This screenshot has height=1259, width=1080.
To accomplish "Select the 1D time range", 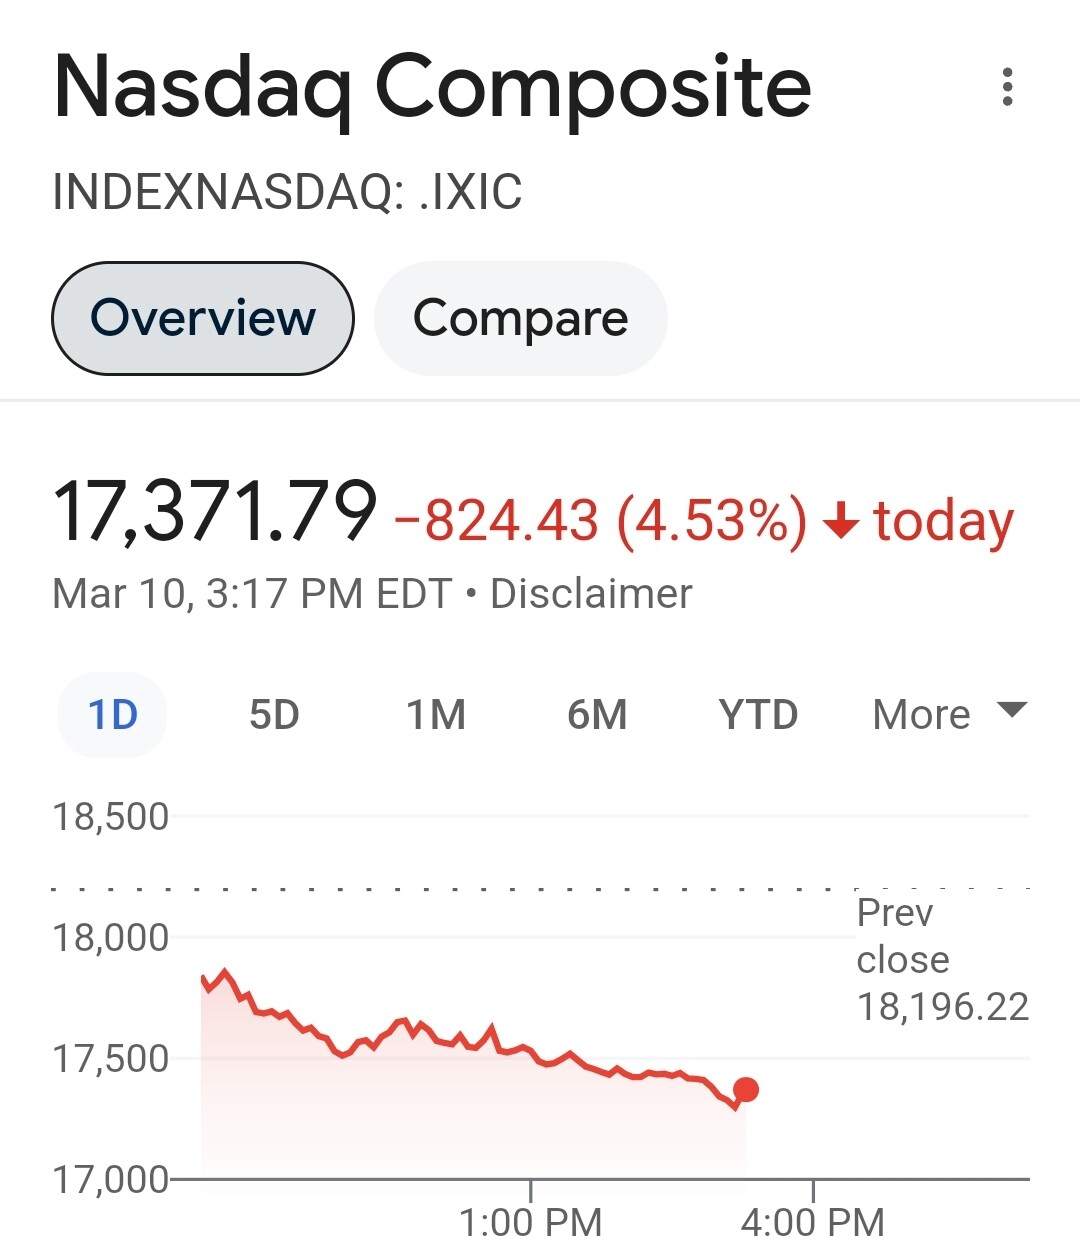I will click(x=113, y=715).
